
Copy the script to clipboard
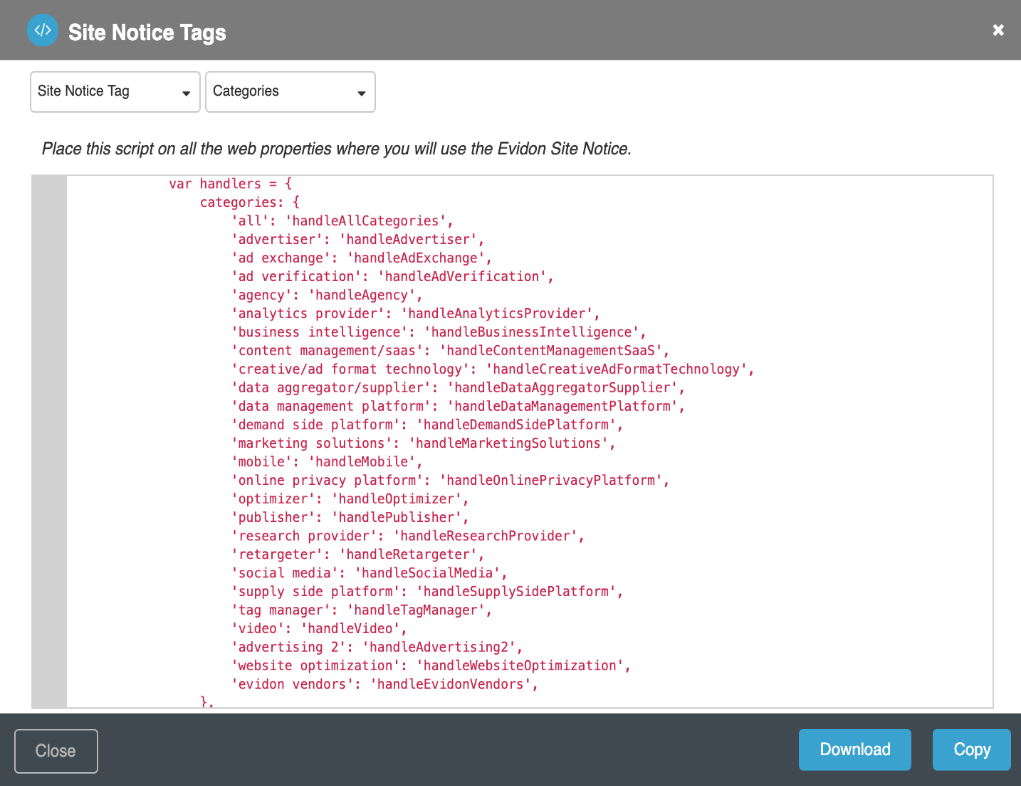click(x=971, y=749)
